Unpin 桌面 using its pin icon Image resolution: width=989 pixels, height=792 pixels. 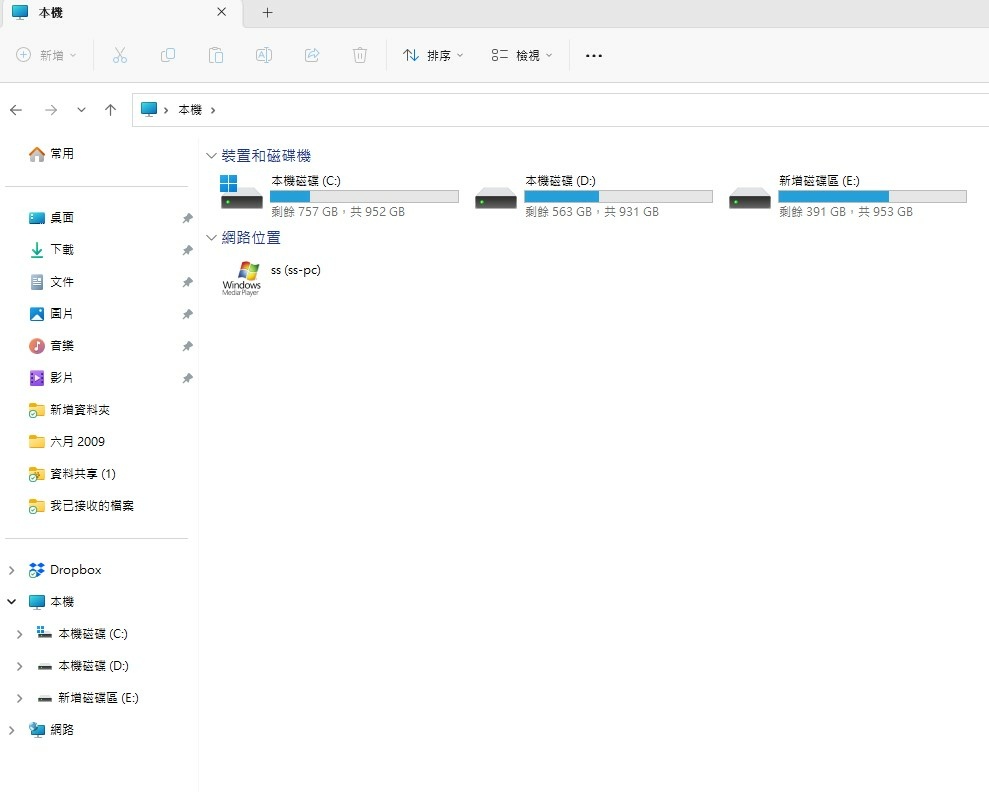[x=187, y=218]
